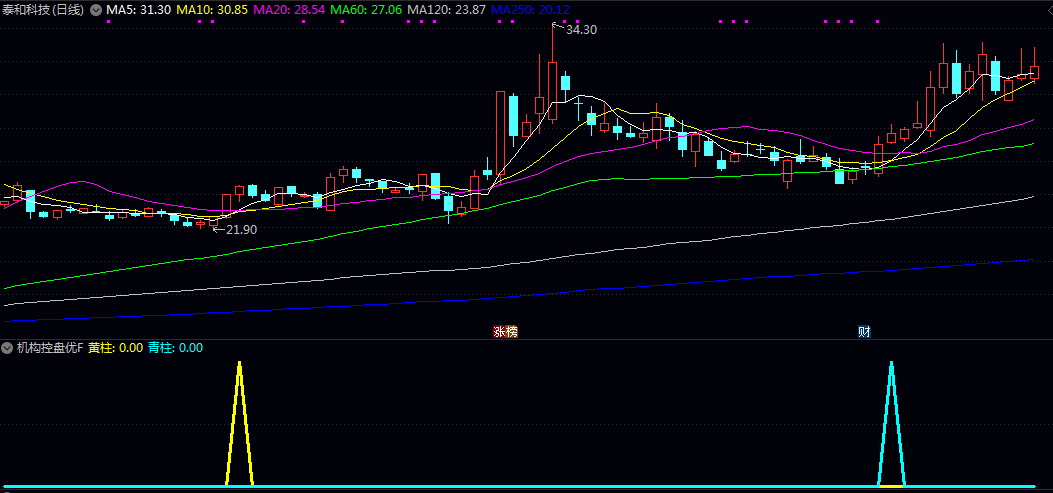Expand the 机构控盘优F indicator dropdown arrow
Screen dimensions: 1053x493
point(8,348)
